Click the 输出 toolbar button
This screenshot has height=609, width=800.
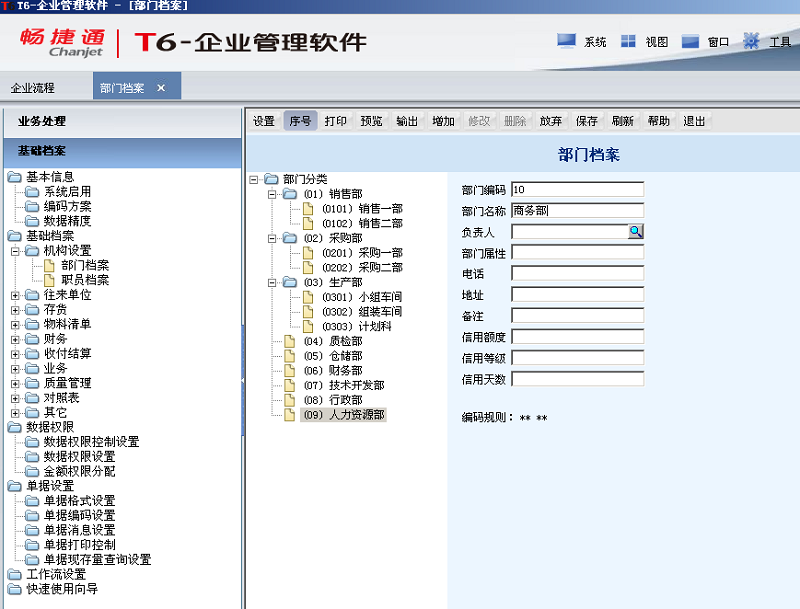[407, 121]
